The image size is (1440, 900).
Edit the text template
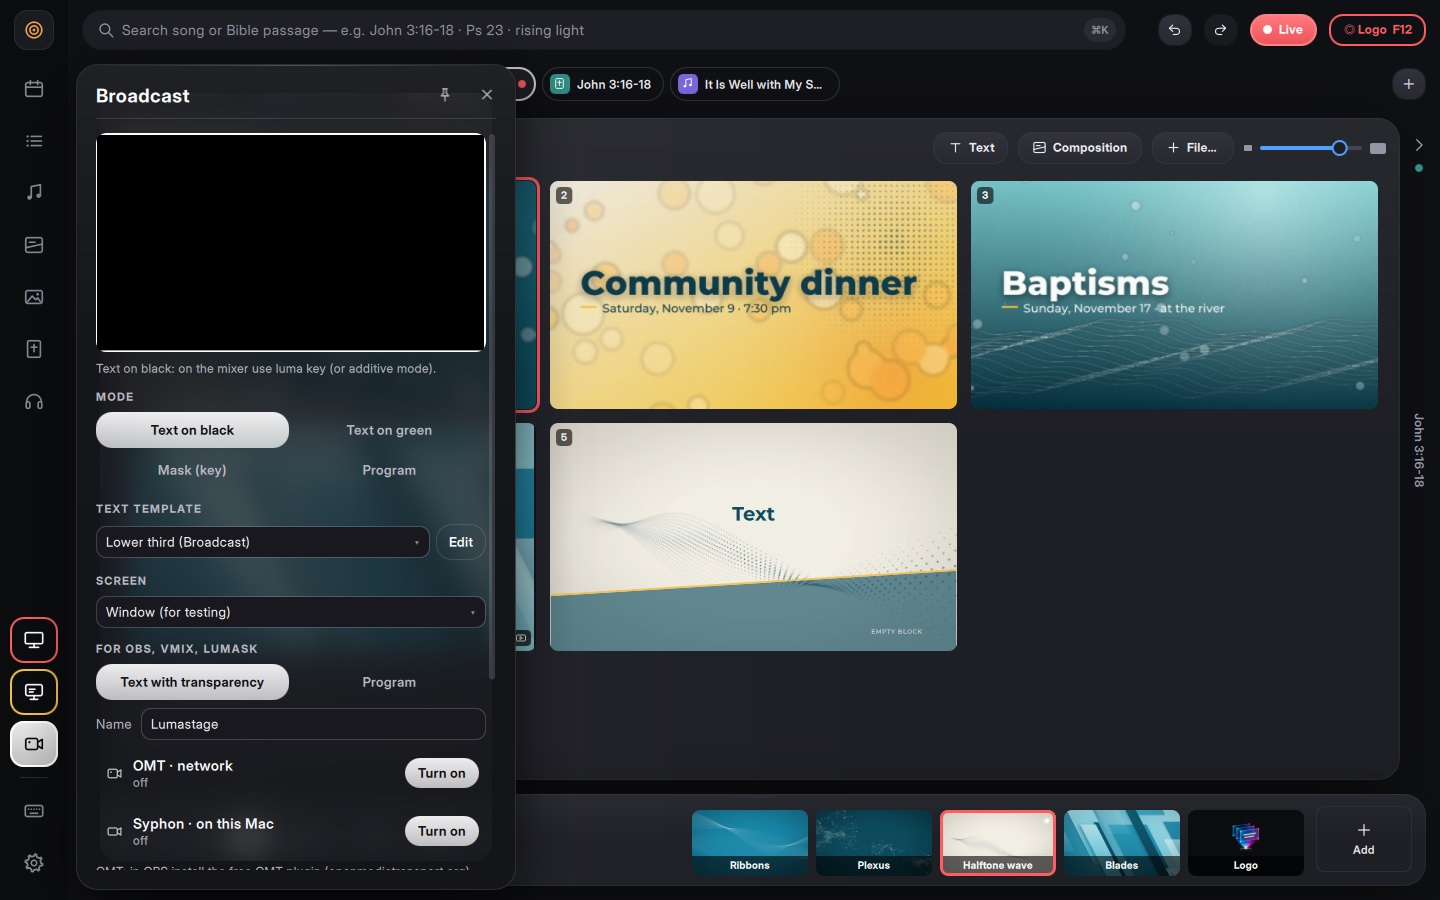461,542
